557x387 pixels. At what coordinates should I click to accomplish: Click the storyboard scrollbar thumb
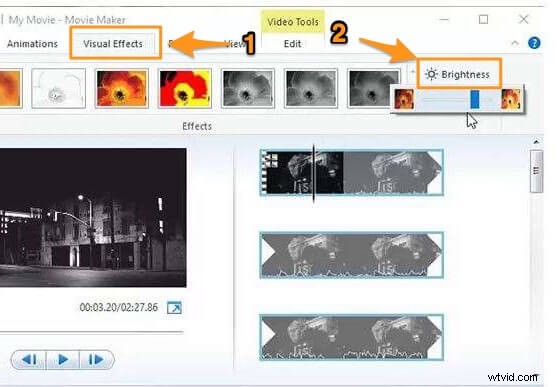point(536,171)
